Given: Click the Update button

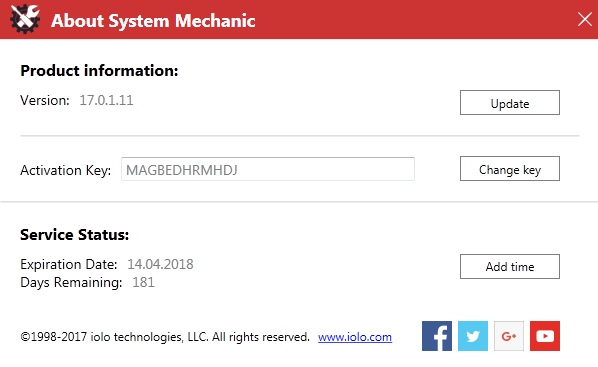Looking at the screenshot, I should pos(510,103).
